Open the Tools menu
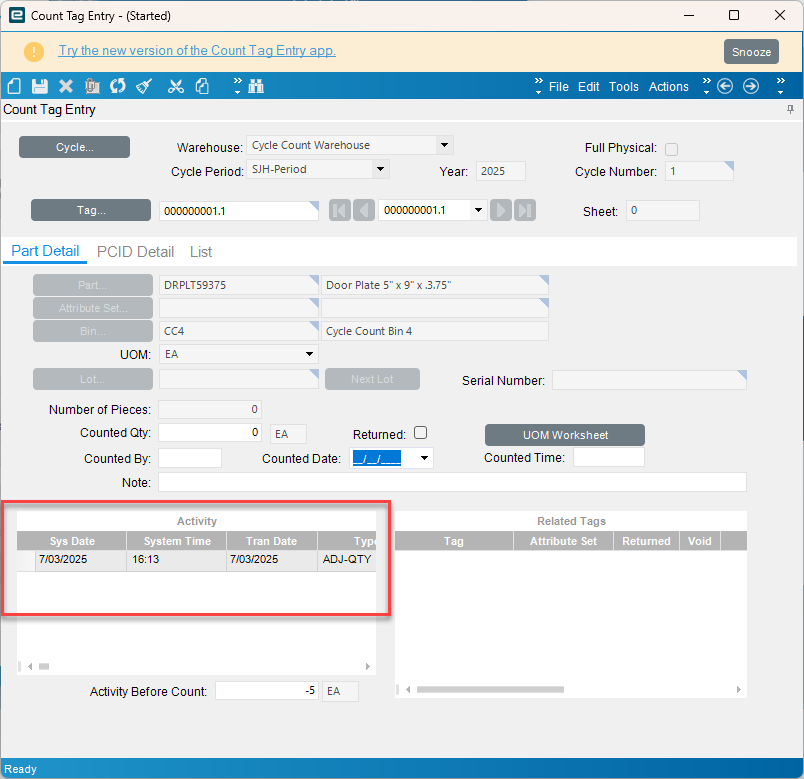The image size is (804, 779). pos(624,87)
